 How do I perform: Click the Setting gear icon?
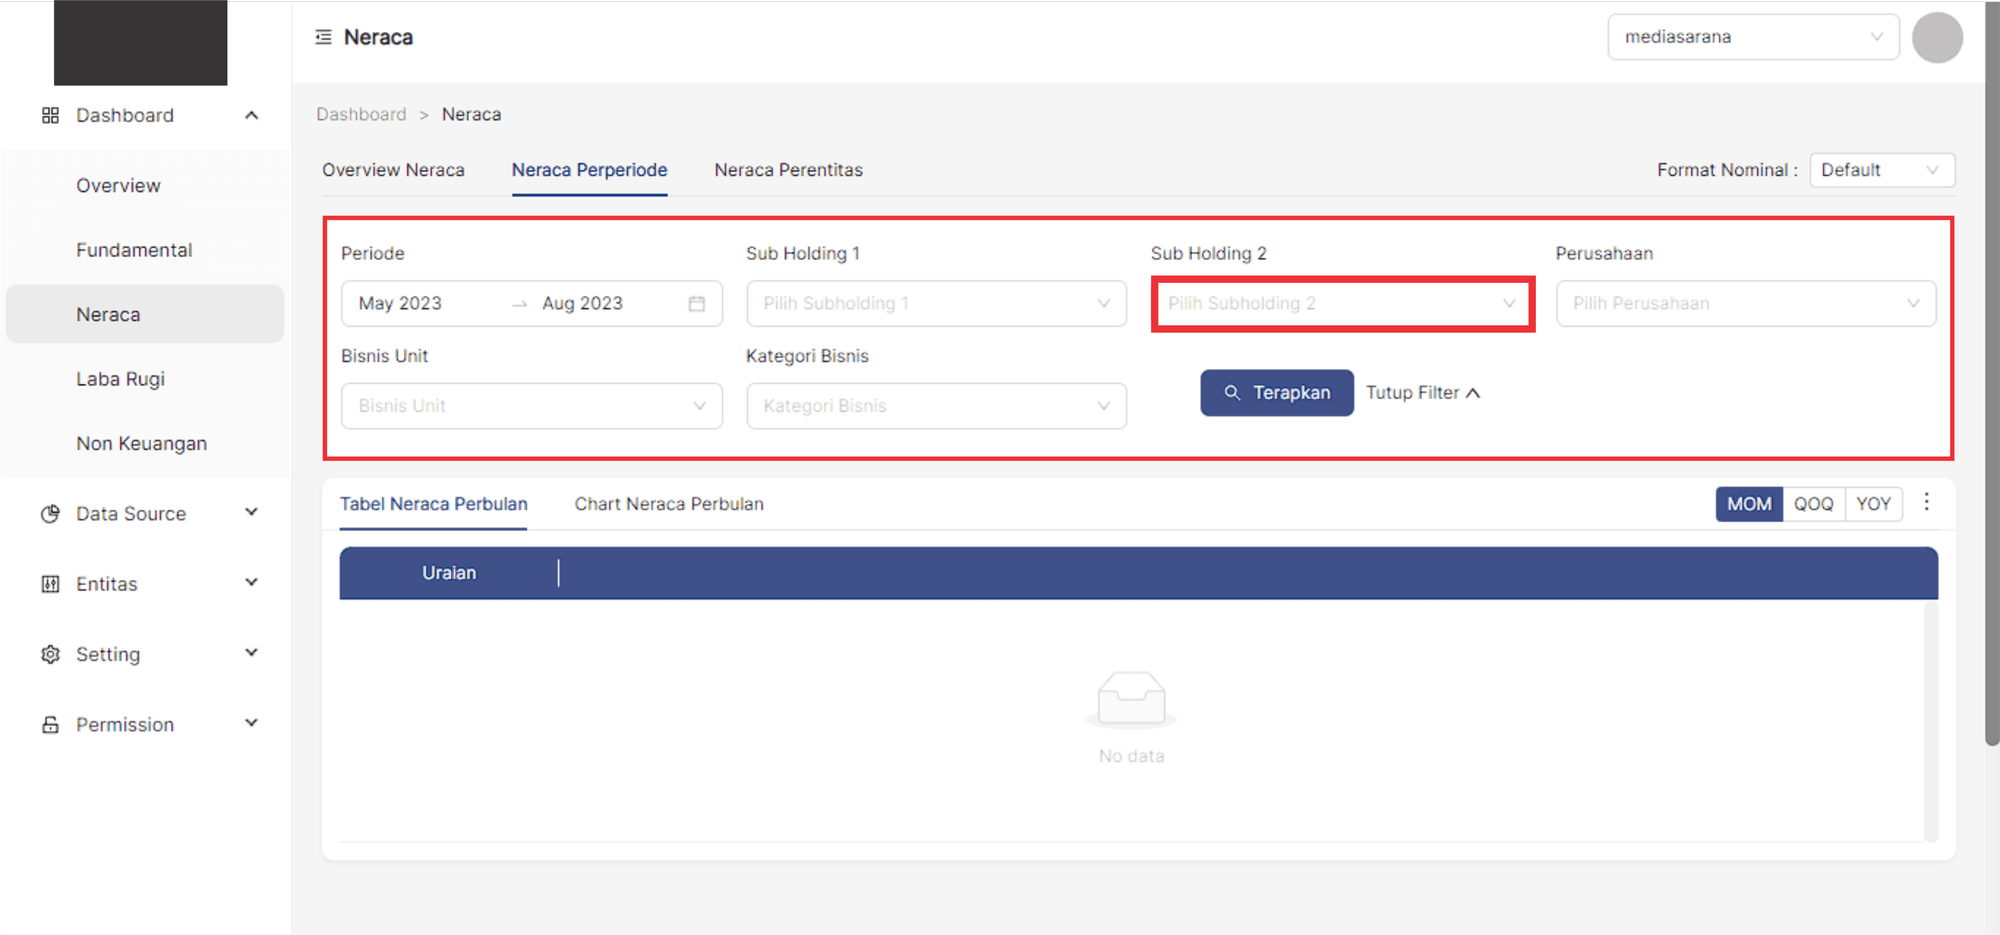tap(50, 654)
